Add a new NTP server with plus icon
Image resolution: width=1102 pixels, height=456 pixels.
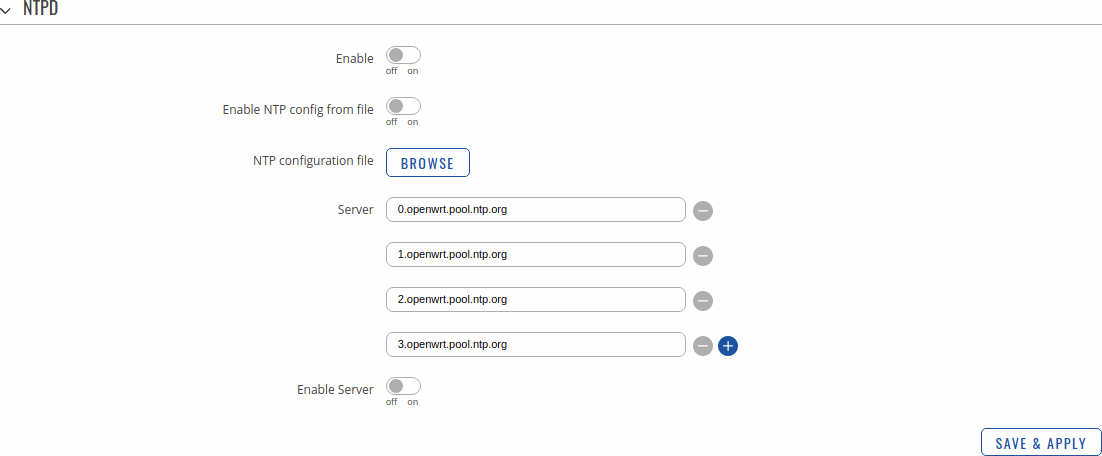[x=728, y=346]
